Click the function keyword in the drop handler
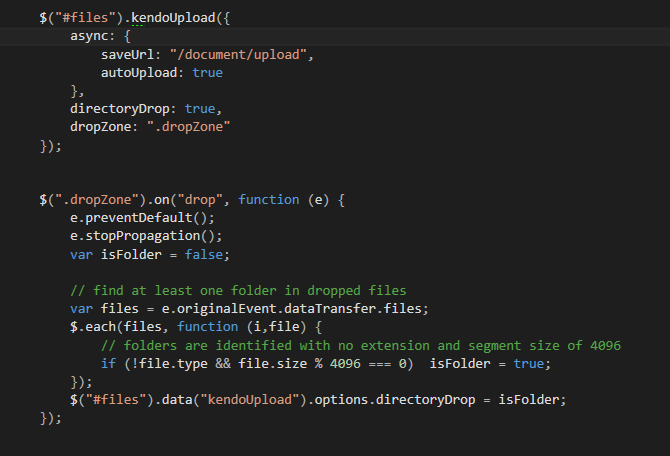670x456 pixels. (268, 200)
